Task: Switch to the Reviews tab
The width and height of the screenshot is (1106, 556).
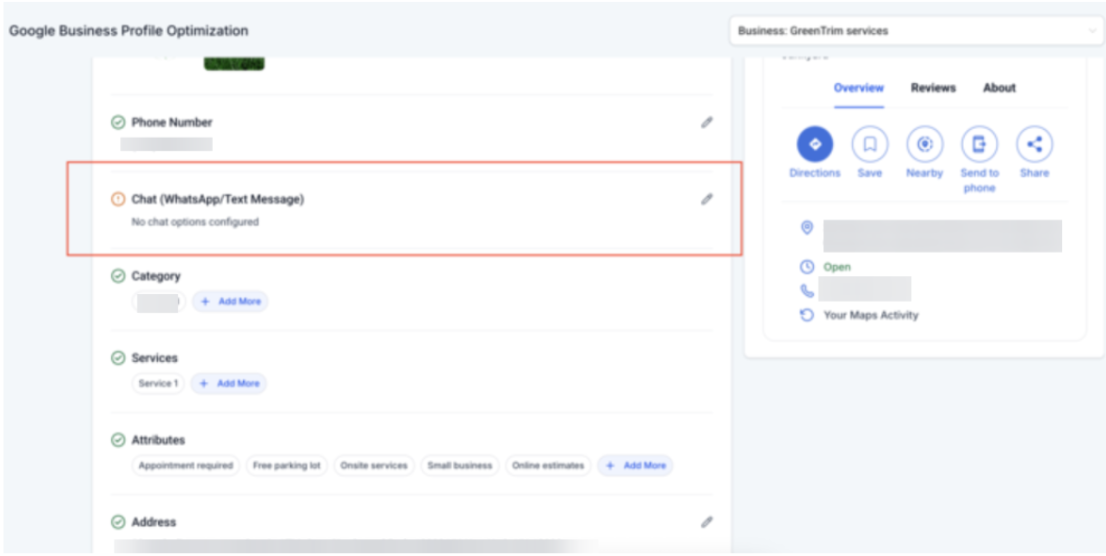Action: coord(933,88)
